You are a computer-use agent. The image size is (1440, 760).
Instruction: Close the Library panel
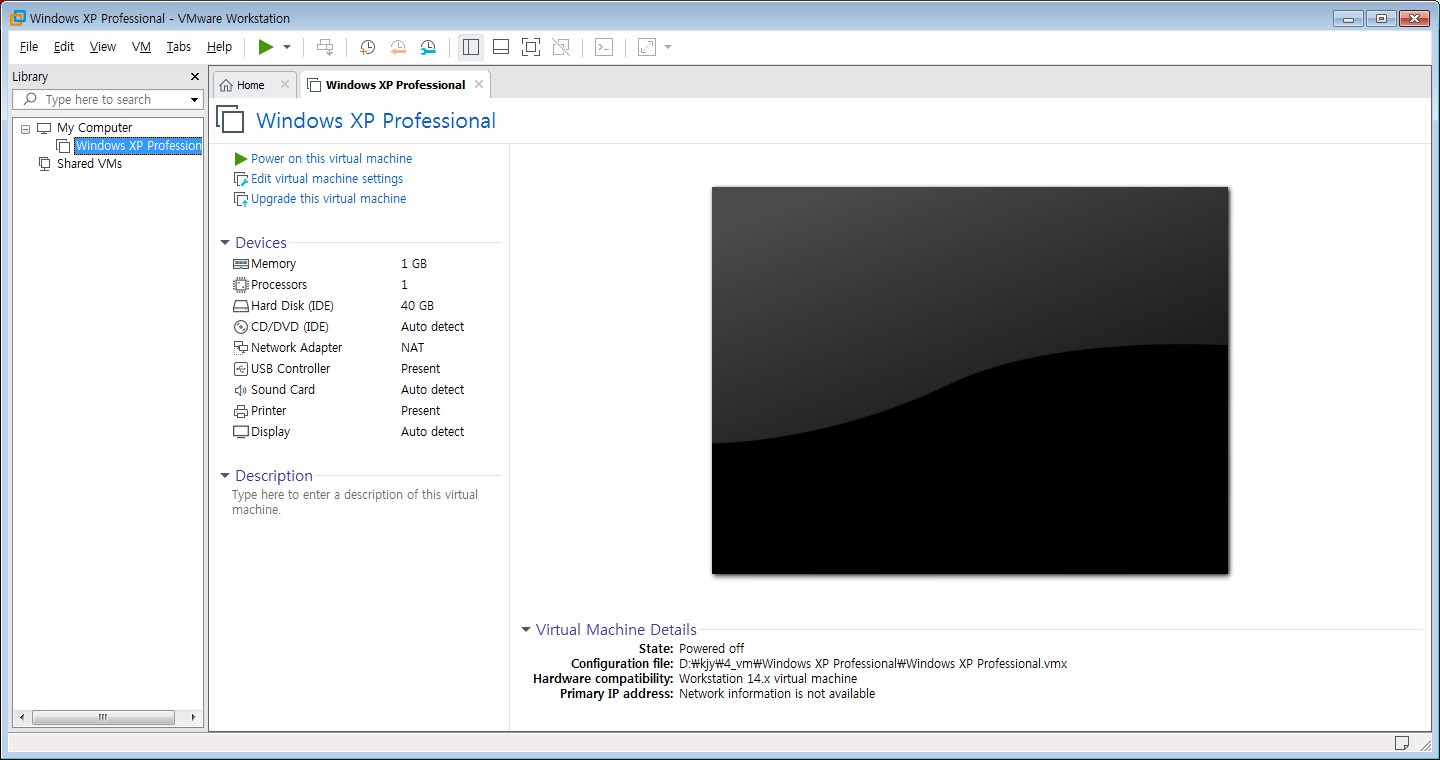tap(195, 77)
